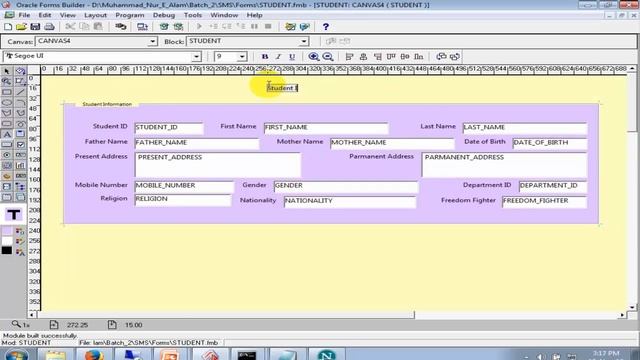
Task: Open the Edit menu
Action: click(x=44, y=15)
